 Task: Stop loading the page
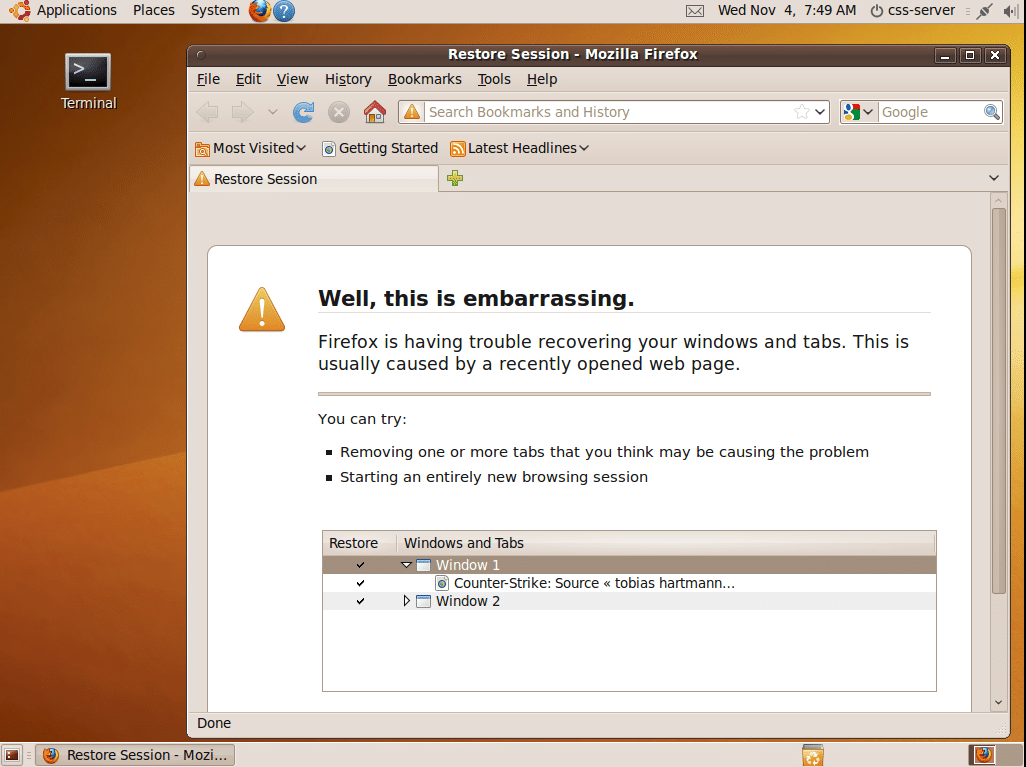pyautogui.click(x=338, y=112)
